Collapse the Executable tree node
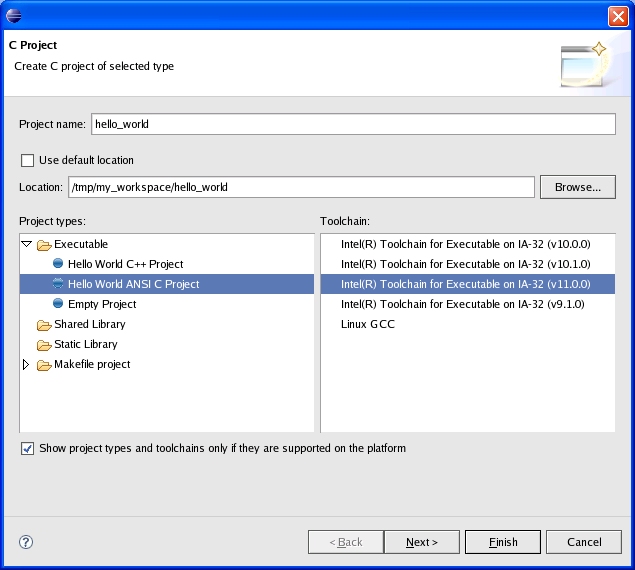 [x=27, y=244]
